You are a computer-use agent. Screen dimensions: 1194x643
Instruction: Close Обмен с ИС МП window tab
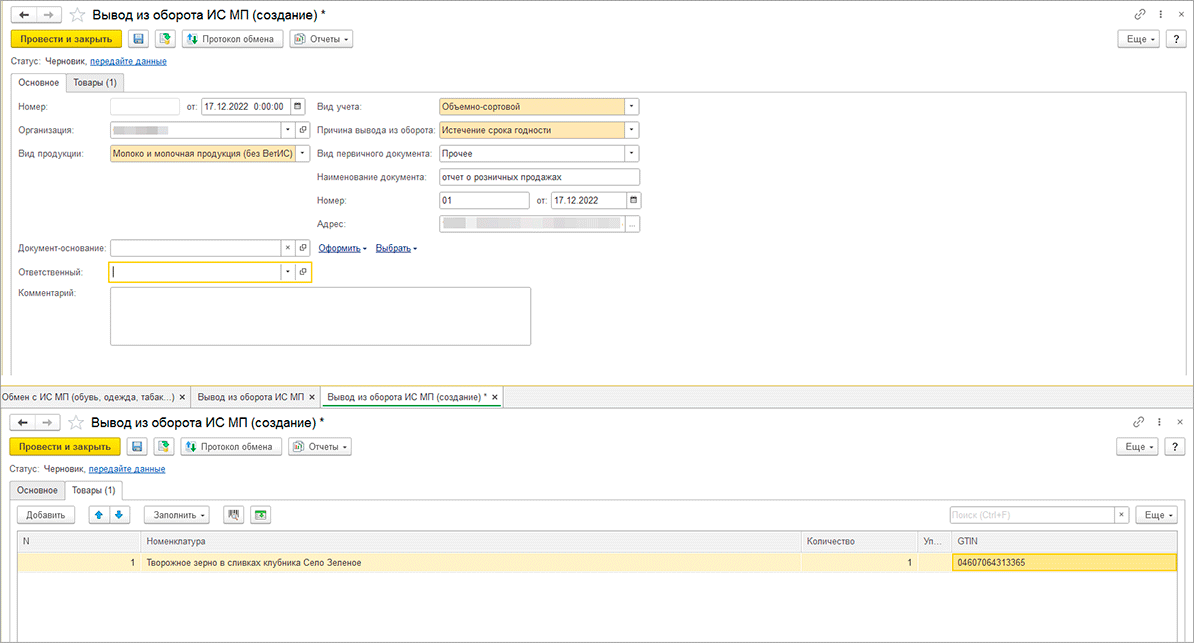tap(182, 397)
